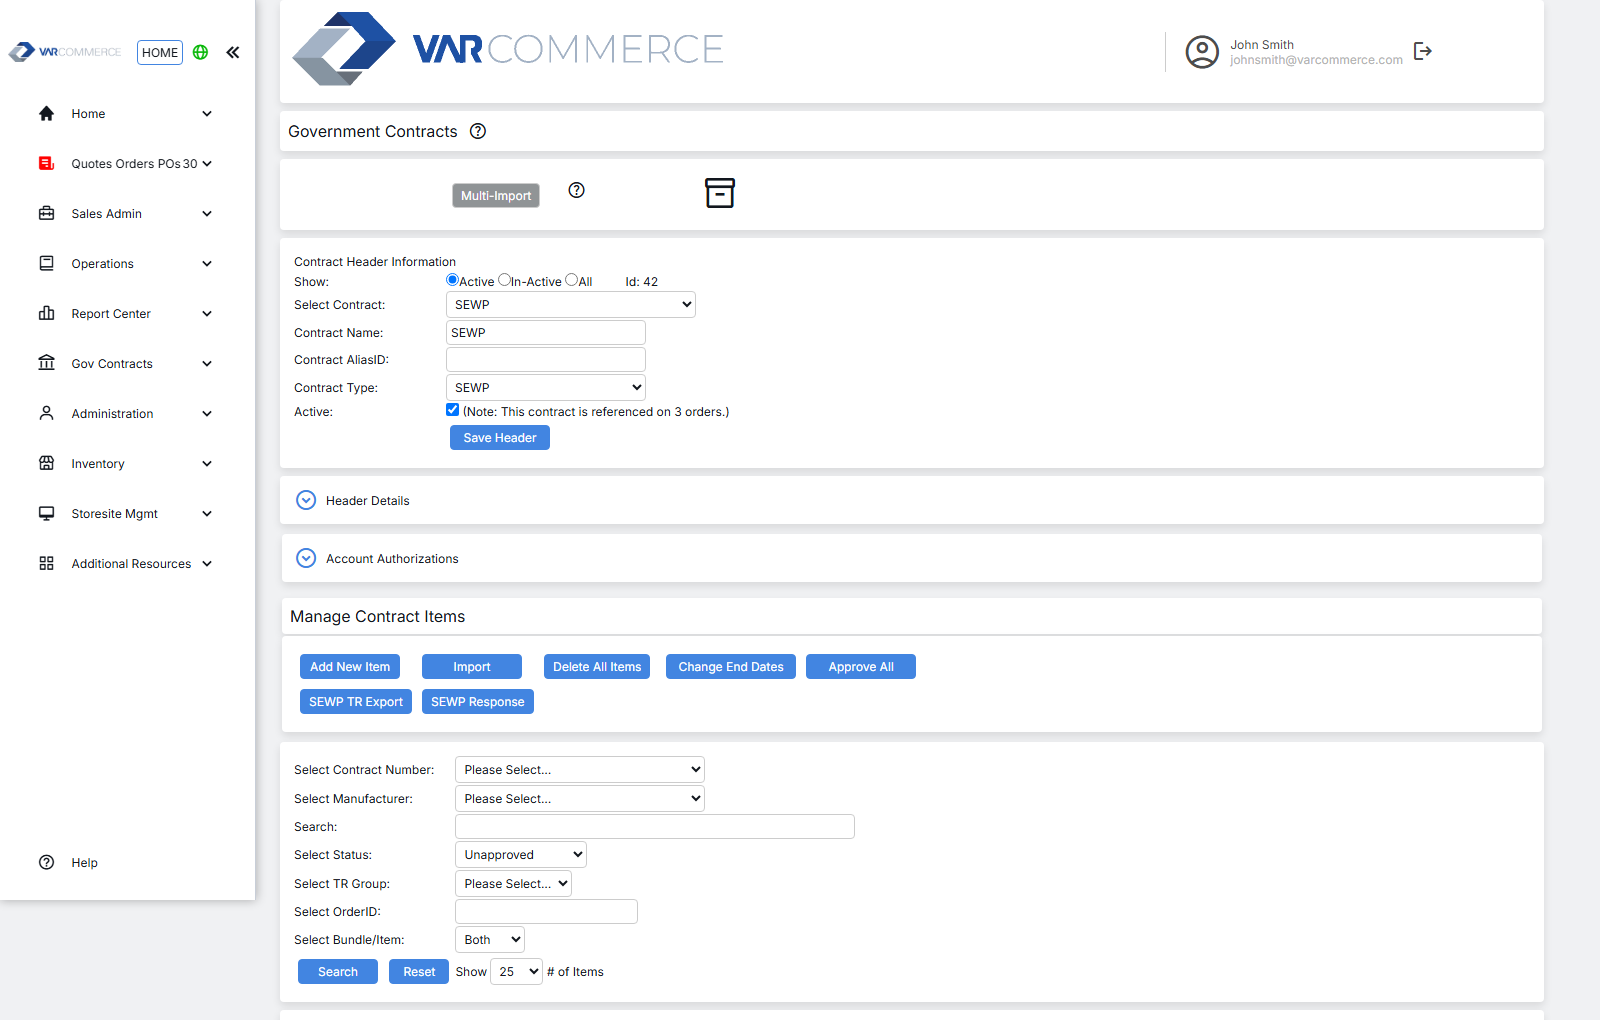Click the Multi-Import button
Image resolution: width=1600 pixels, height=1020 pixels.
496,196
